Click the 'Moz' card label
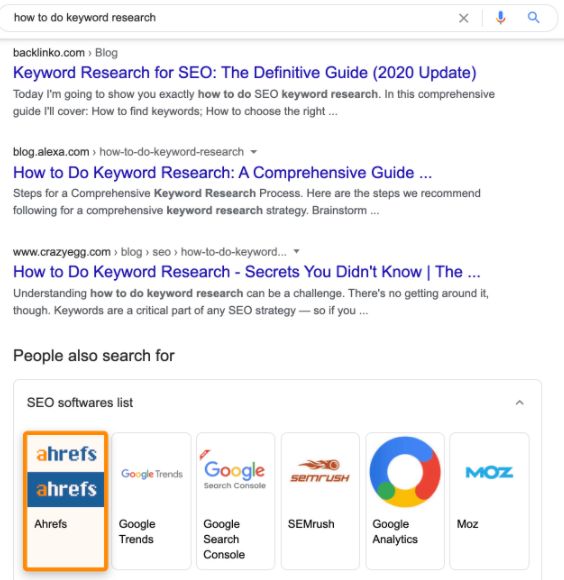The height and width of the screenshot is (580, 564). (x=467, y=524)
